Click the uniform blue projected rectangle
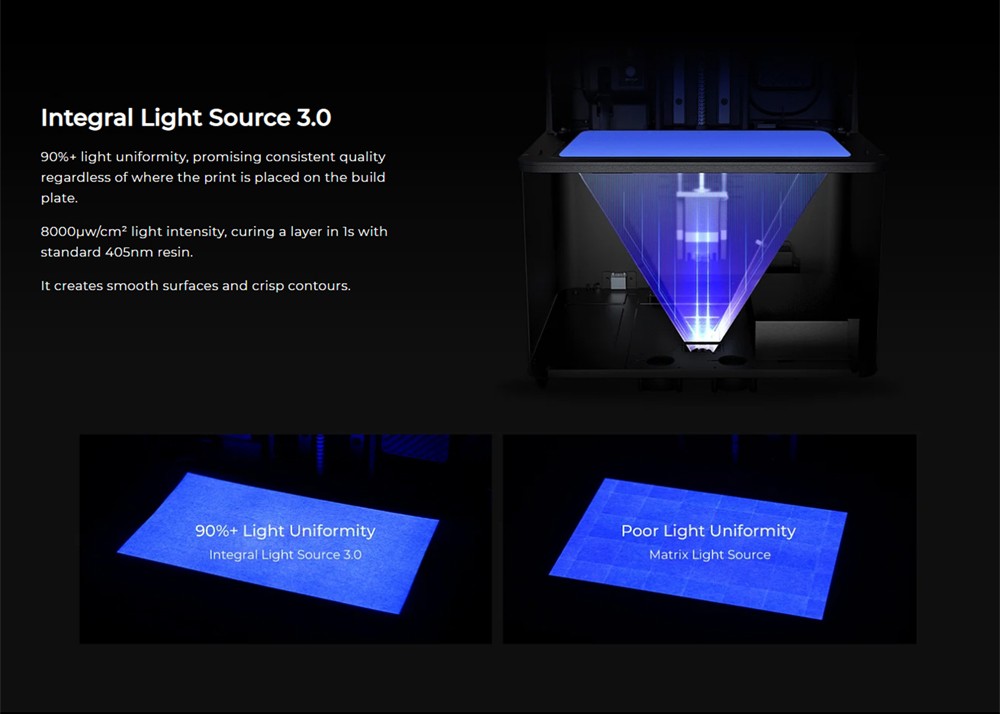Image resolution: width=1000 pixels, height=714 pixels. [279, 543]
